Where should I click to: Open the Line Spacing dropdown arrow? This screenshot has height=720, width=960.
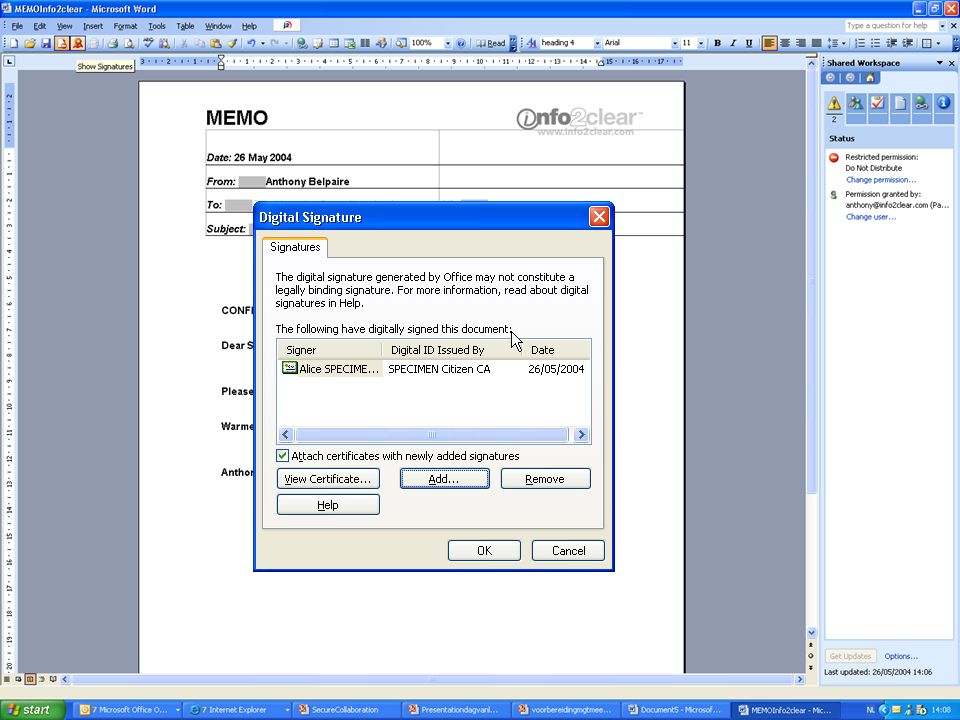click(844, 43)
